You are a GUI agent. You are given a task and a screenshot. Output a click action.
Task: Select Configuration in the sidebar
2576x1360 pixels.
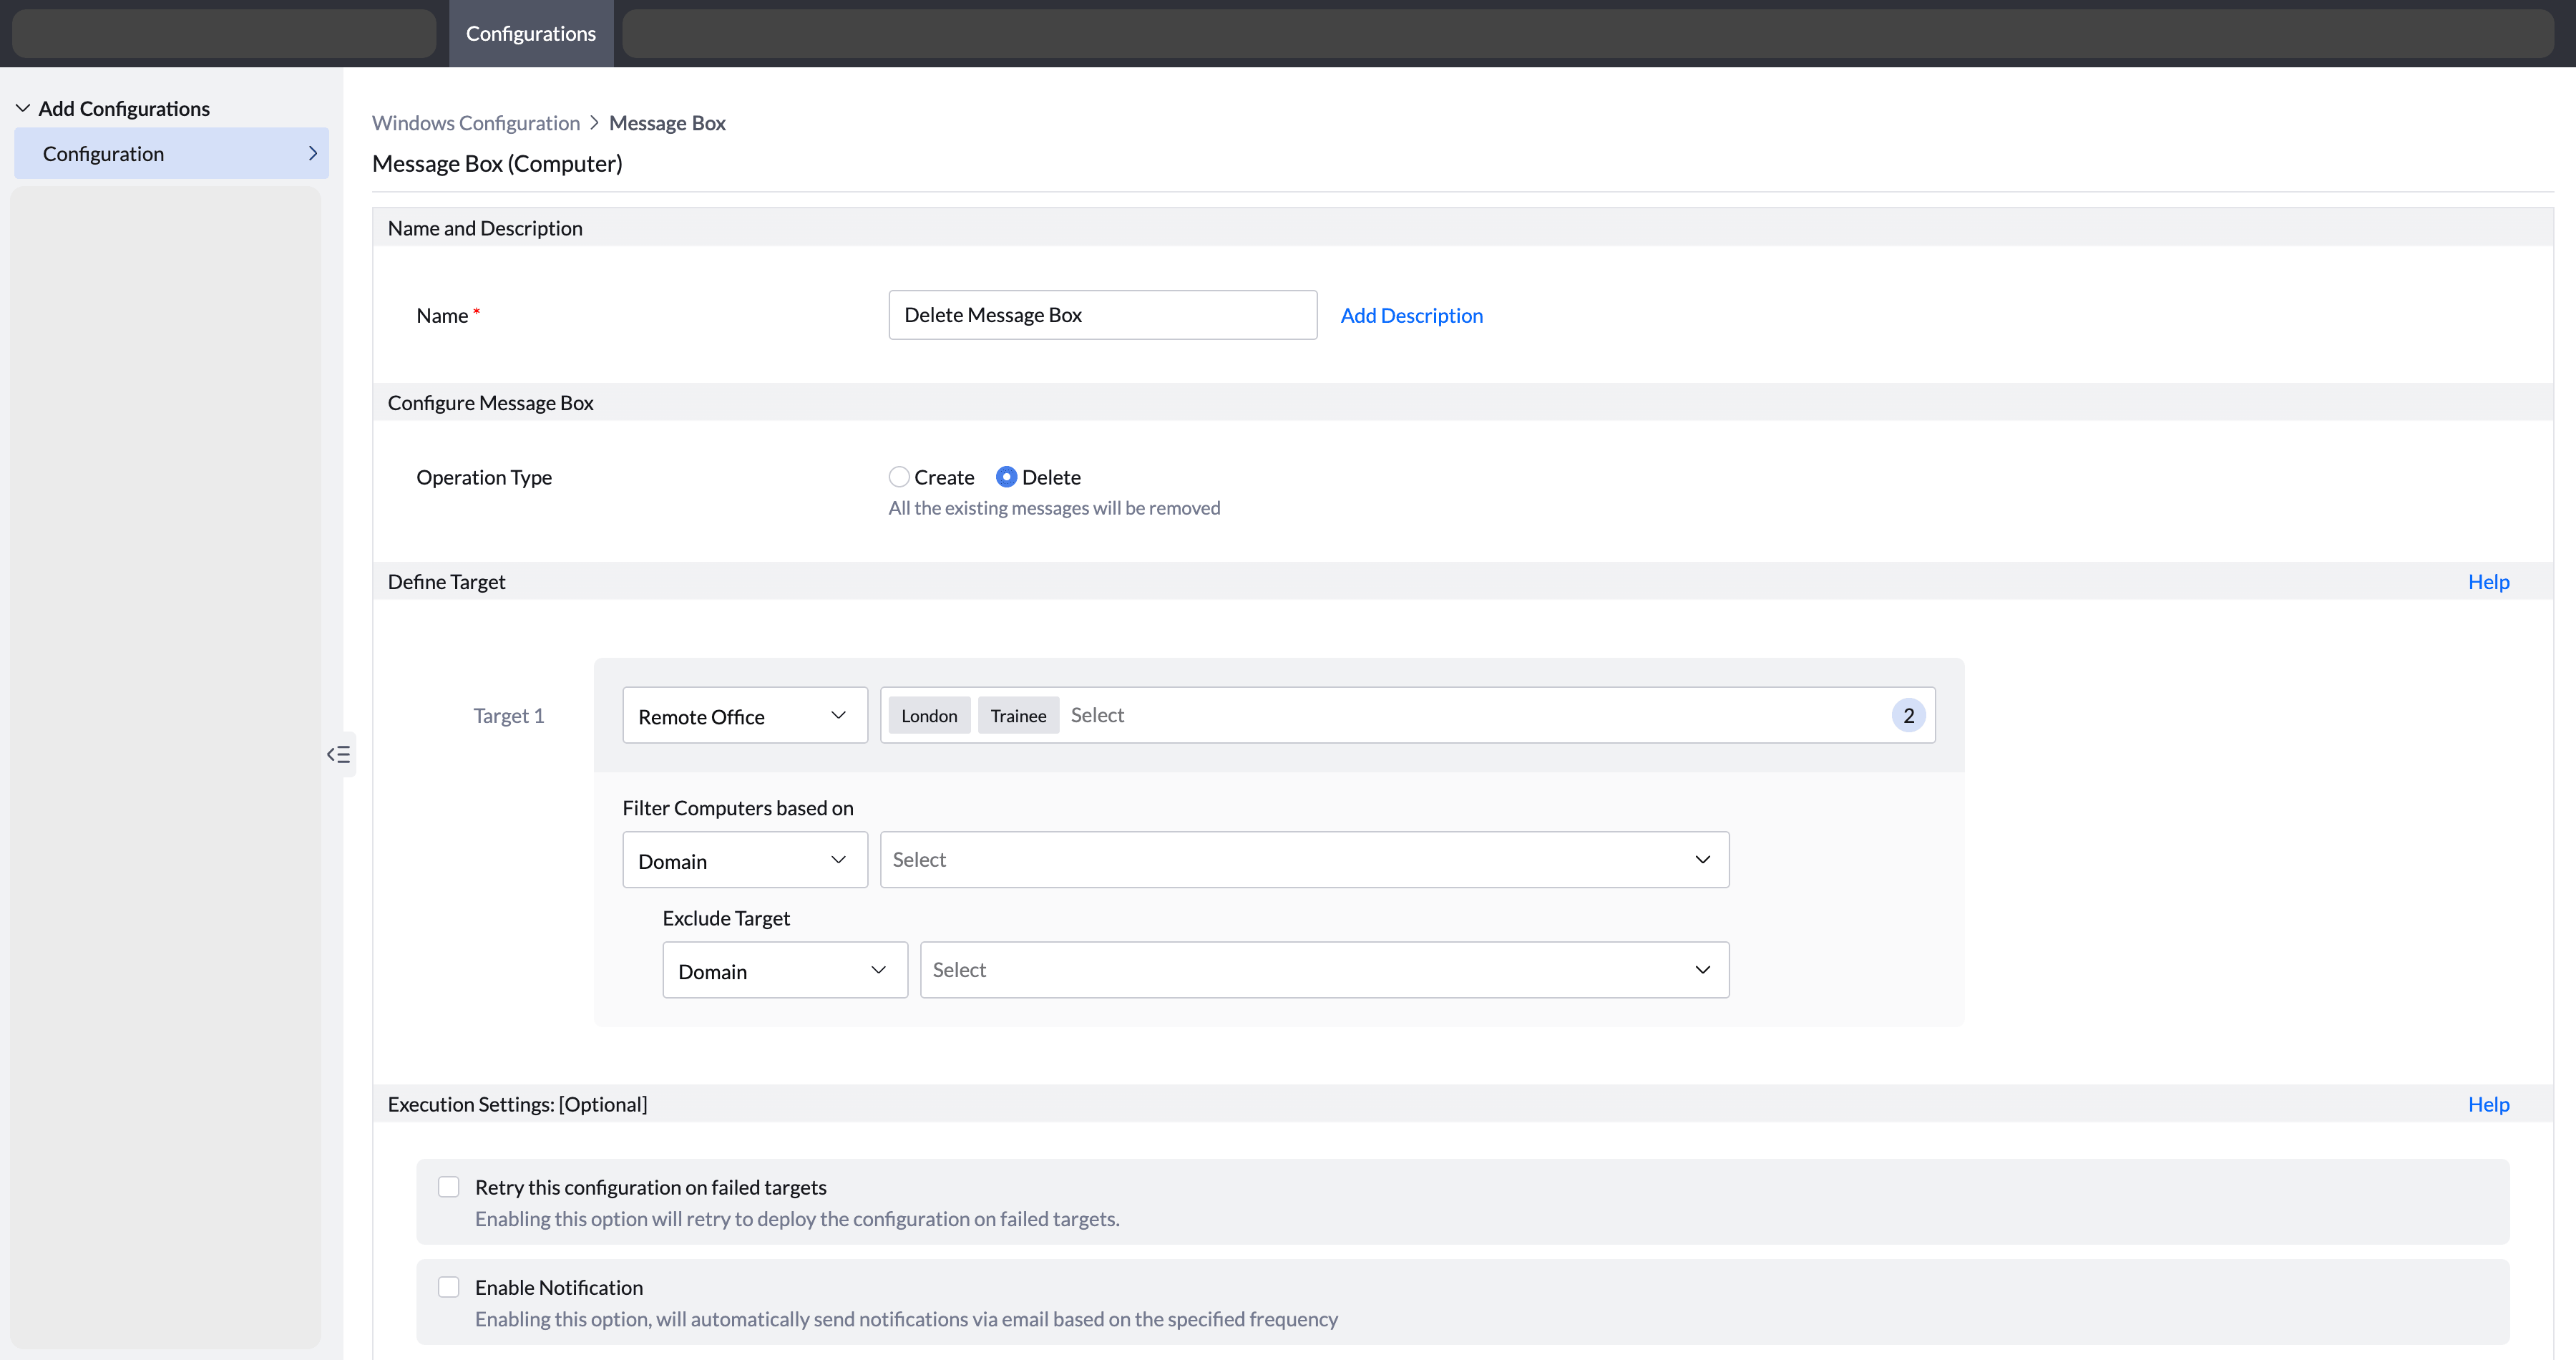171,153
